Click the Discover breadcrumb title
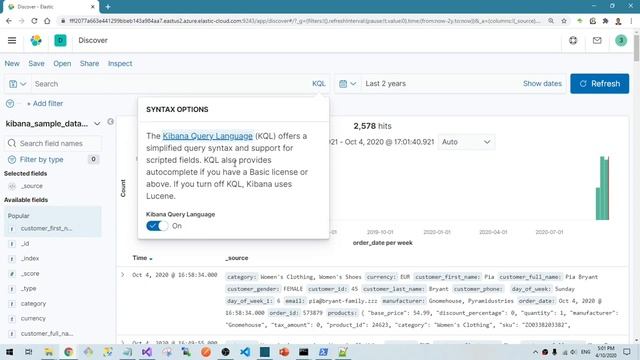The height and width of the screenshot is (360, 640). 93,40
